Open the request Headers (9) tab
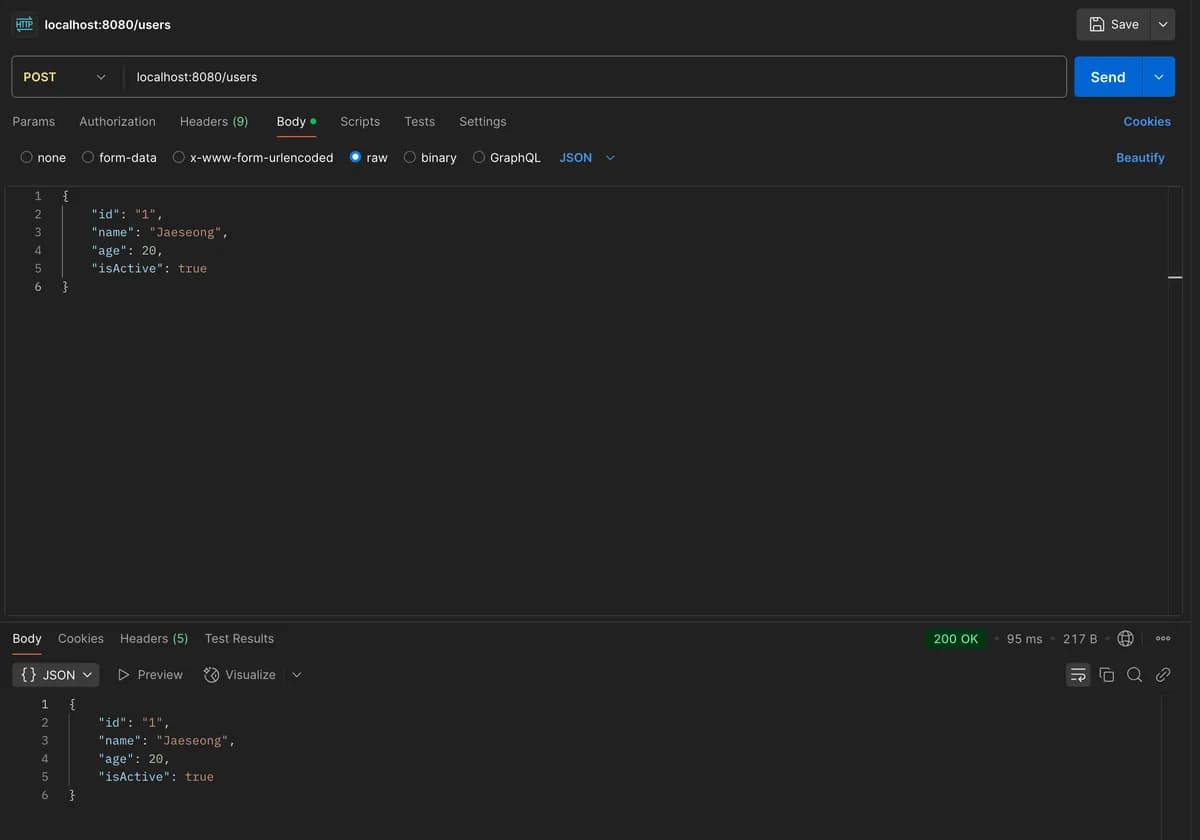This screenshot has width=1200, height=840. (214, 121)
